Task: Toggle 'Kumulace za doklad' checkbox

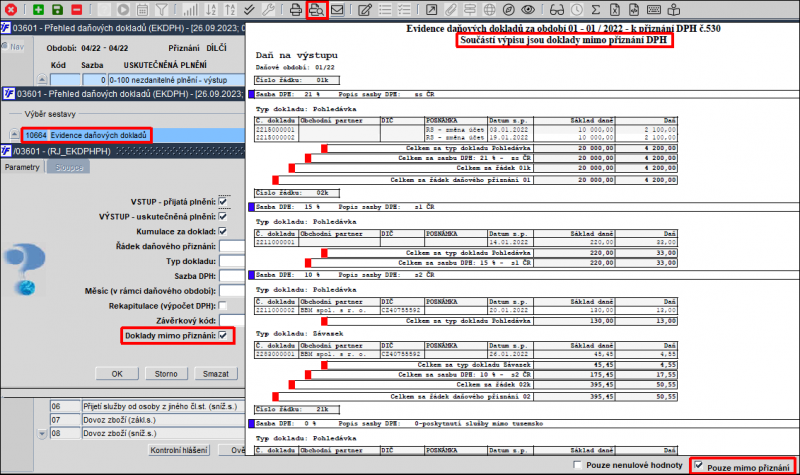Action: click(x=223, y=231)
